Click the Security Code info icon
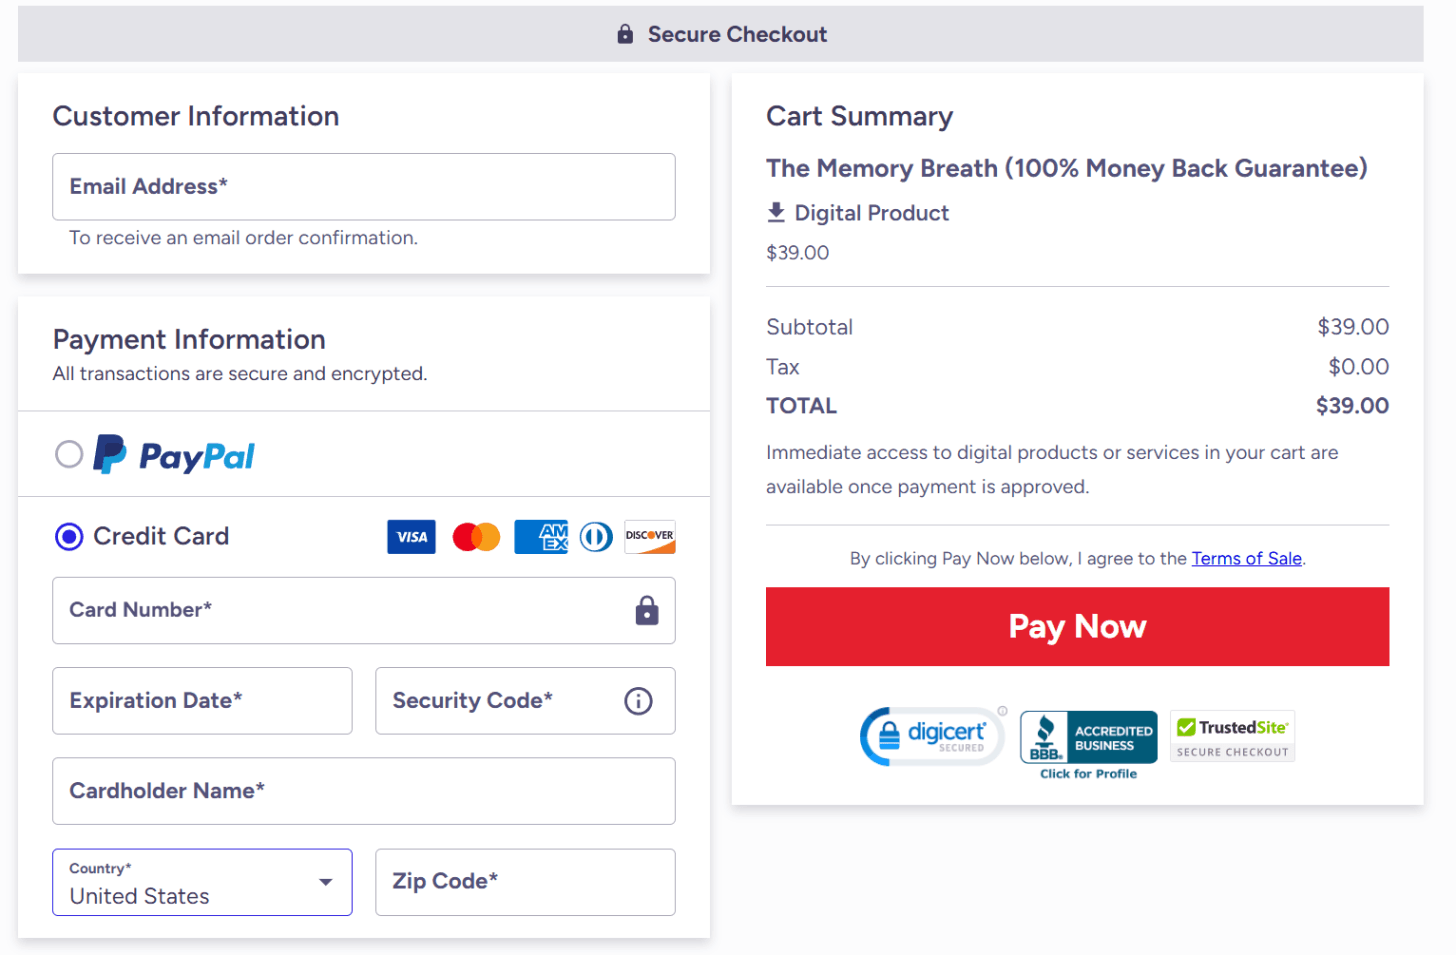The height and width of the screenshot is (955, 1456). pyautogui.click(x=638, y=701)
